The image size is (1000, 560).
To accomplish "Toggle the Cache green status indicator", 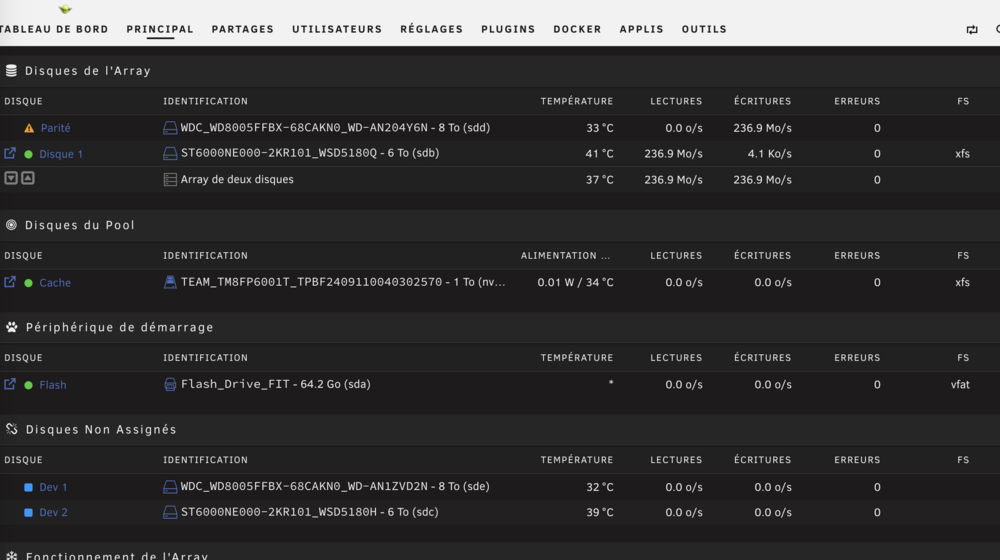I will pyautogui.click(x=29, y=283).
